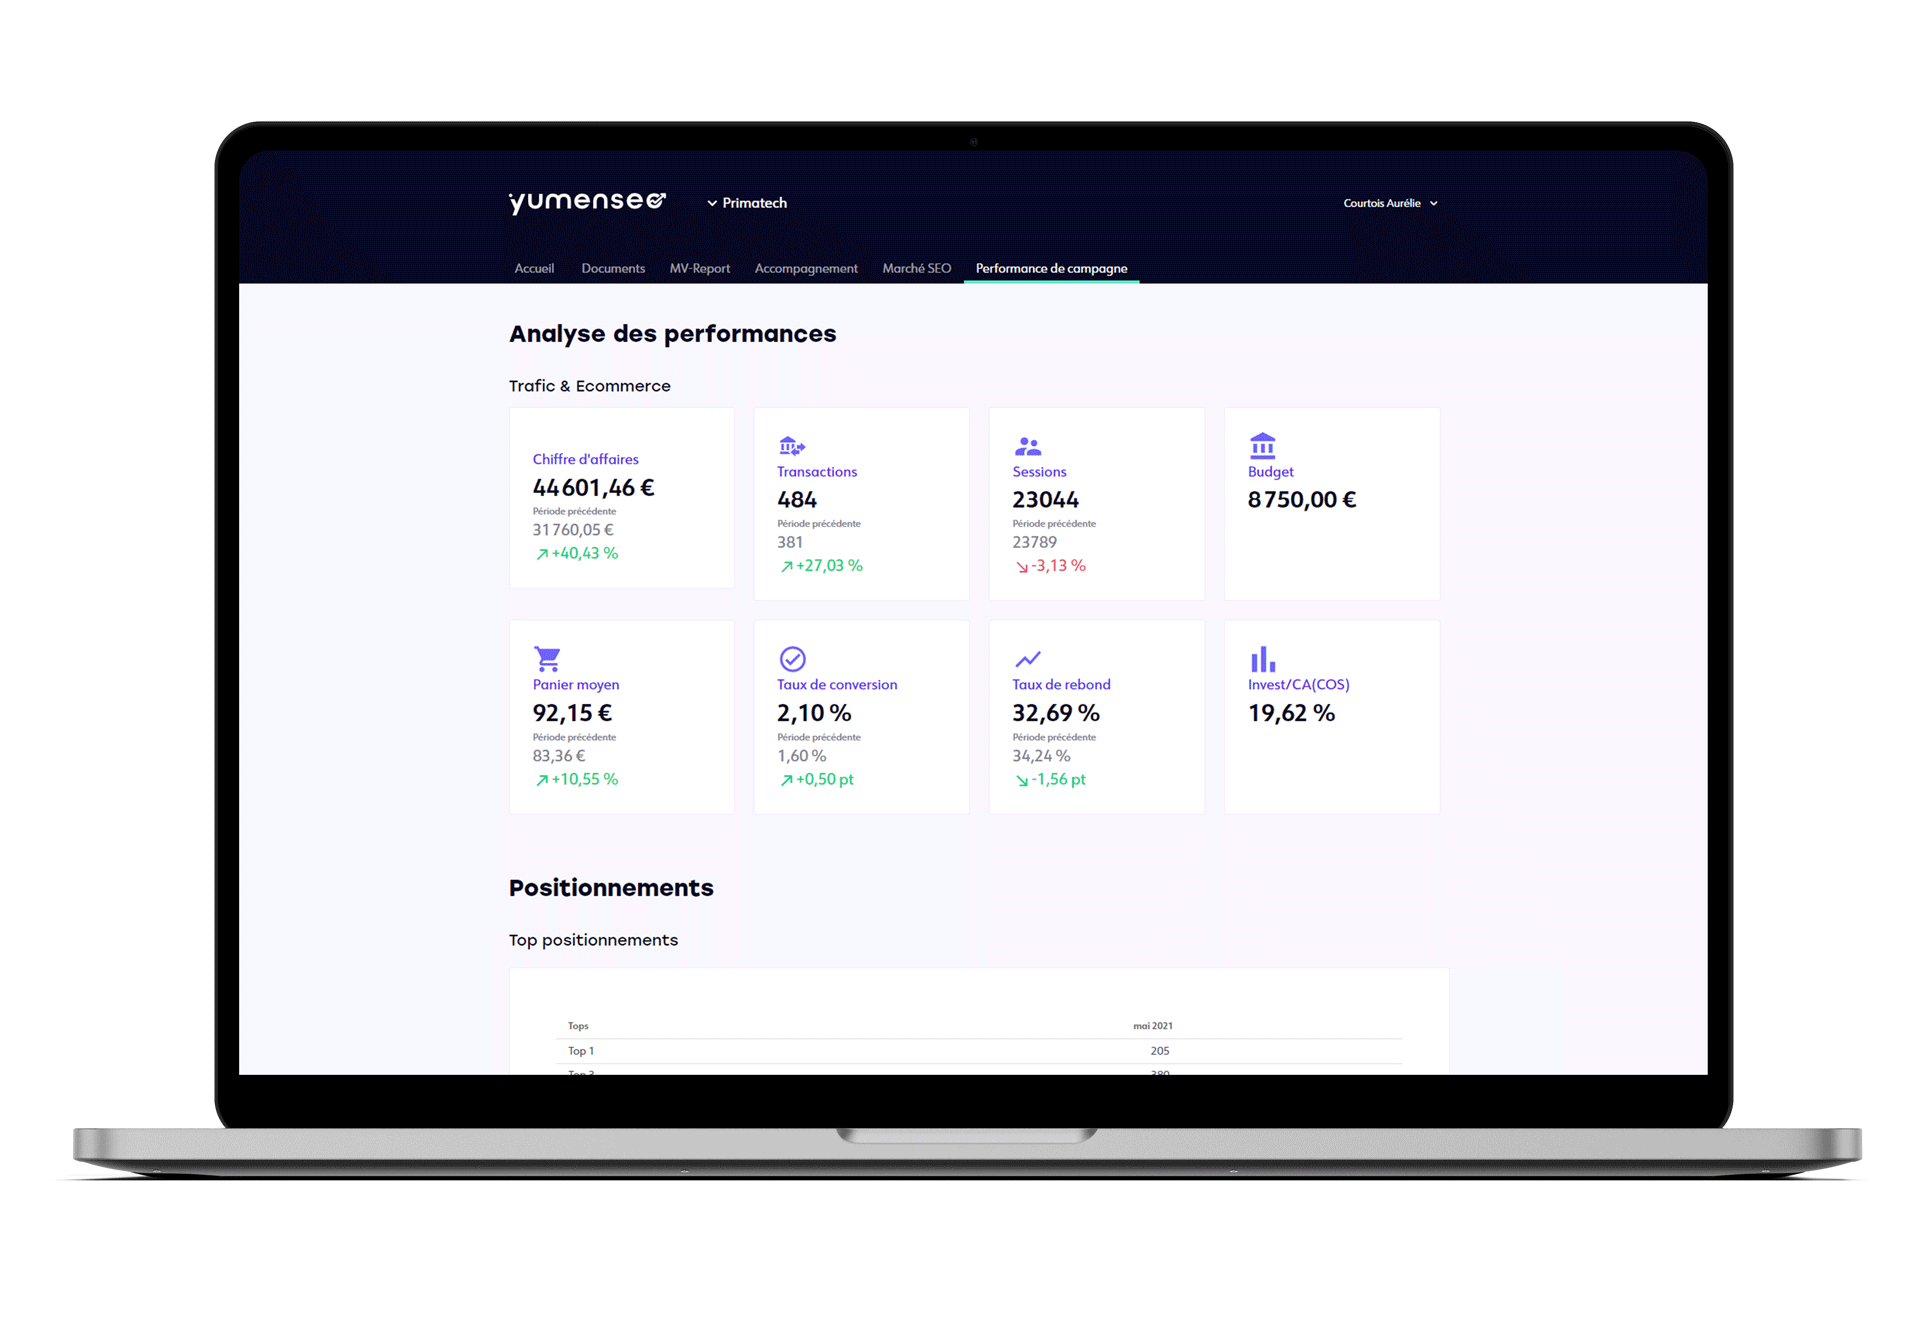This screenshot has width=1920, height=1329.
Task: Click the Trafic & Ecommerce subheading
Action: pyautogui.click(x=589, y=386)
